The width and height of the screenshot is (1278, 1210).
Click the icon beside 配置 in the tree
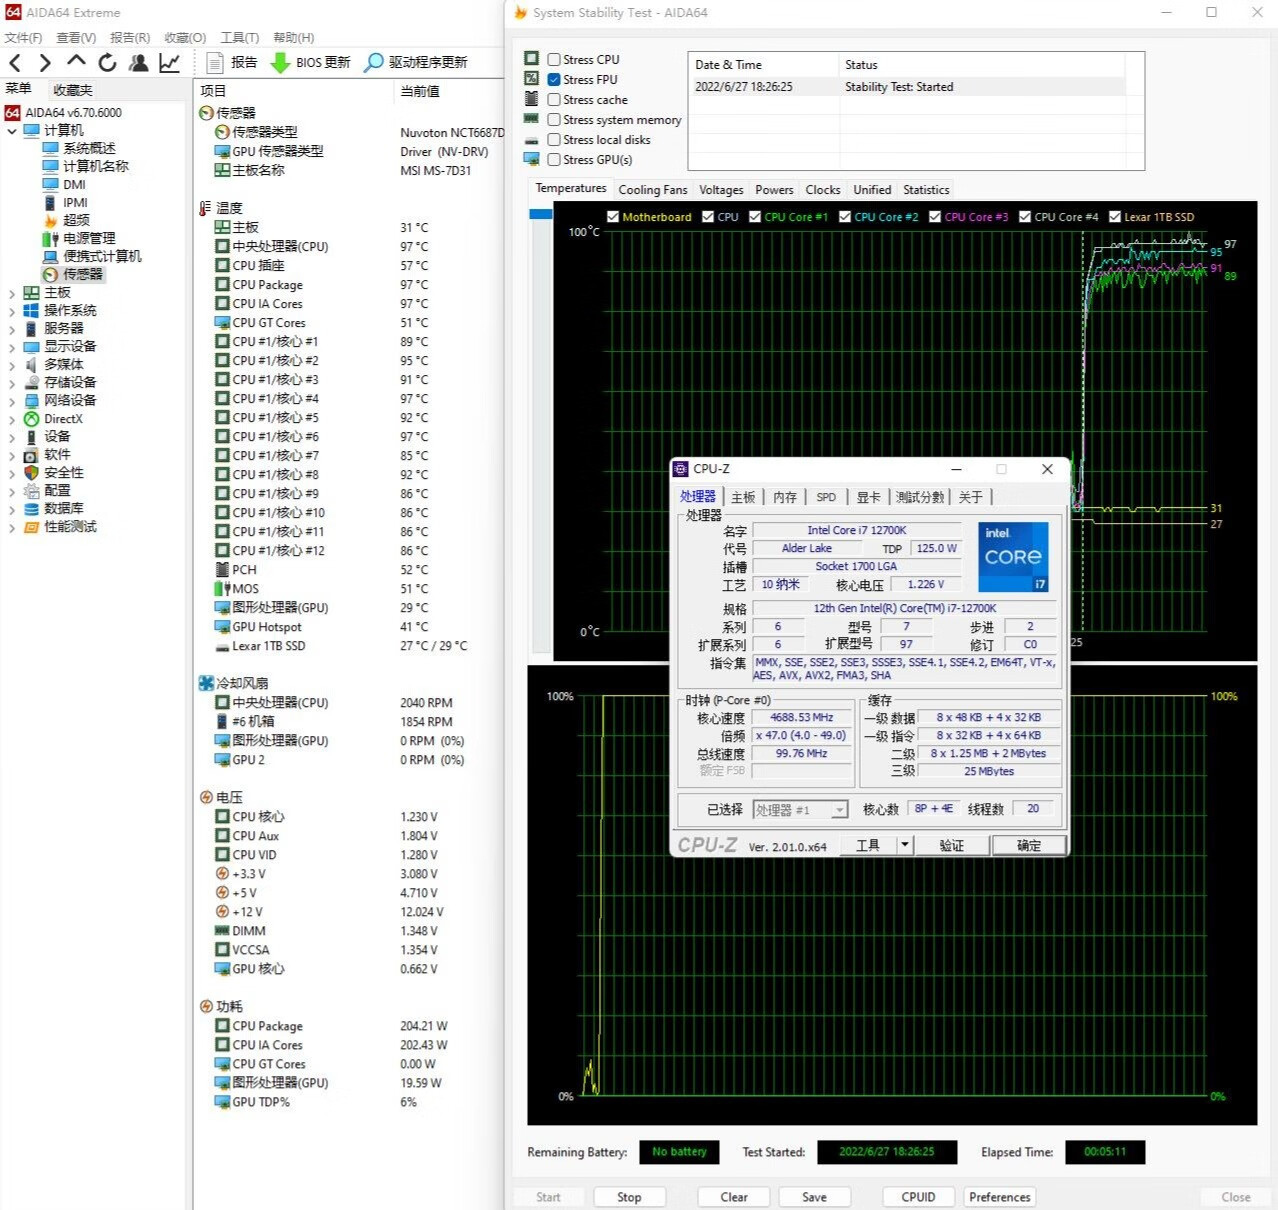tap(31, 490)
